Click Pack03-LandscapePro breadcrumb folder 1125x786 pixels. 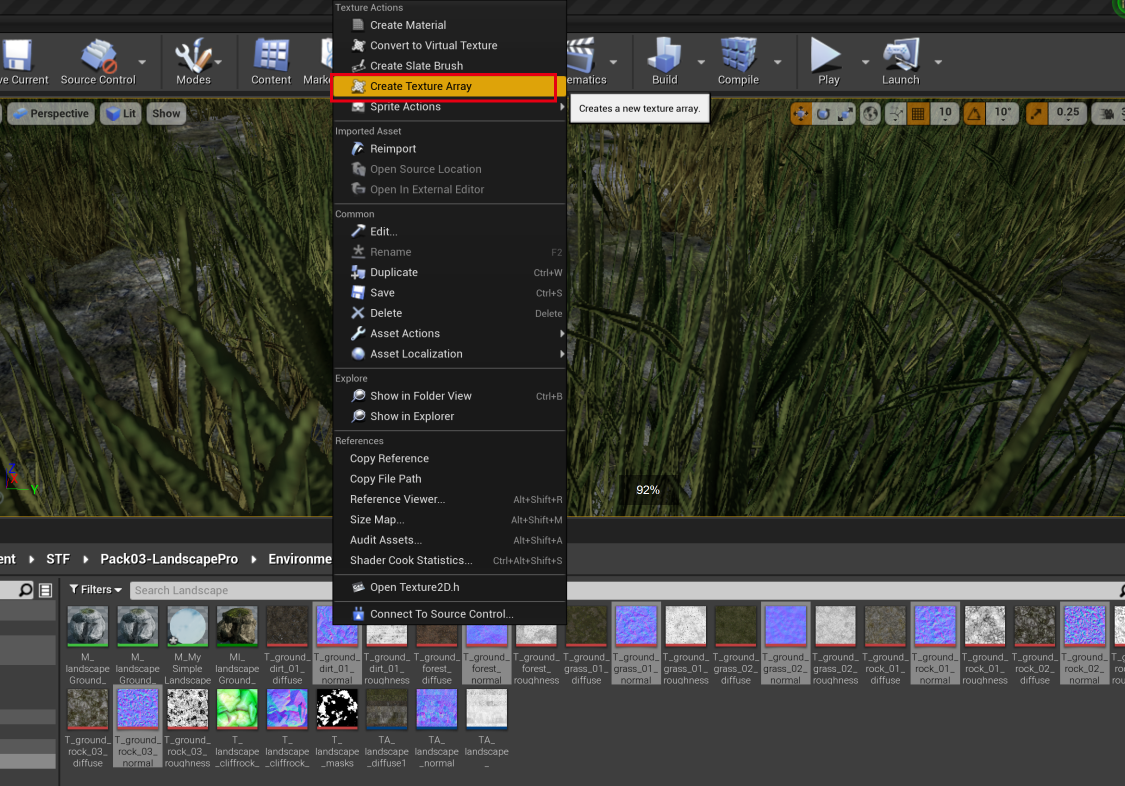[169, 559]
